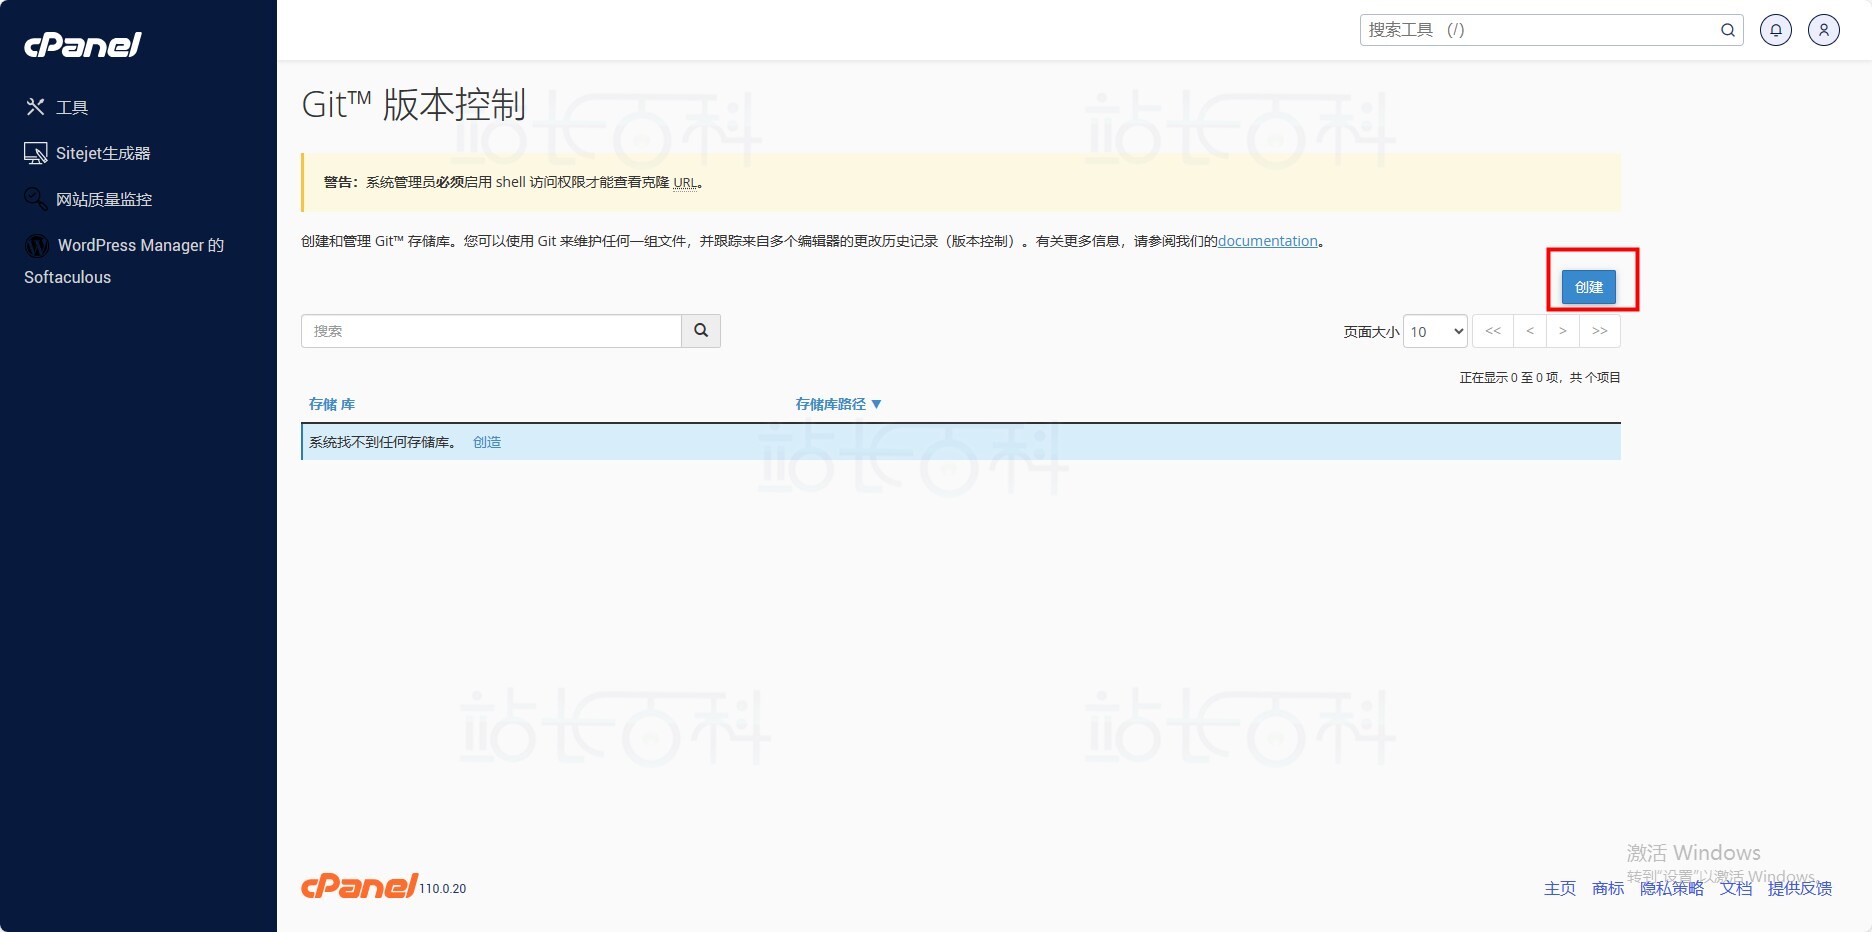The width and height of the screenshot is (1872, 932).
Task: Open the 商标 footer link
Action: pyautogui.click(x=1608, y=888)
